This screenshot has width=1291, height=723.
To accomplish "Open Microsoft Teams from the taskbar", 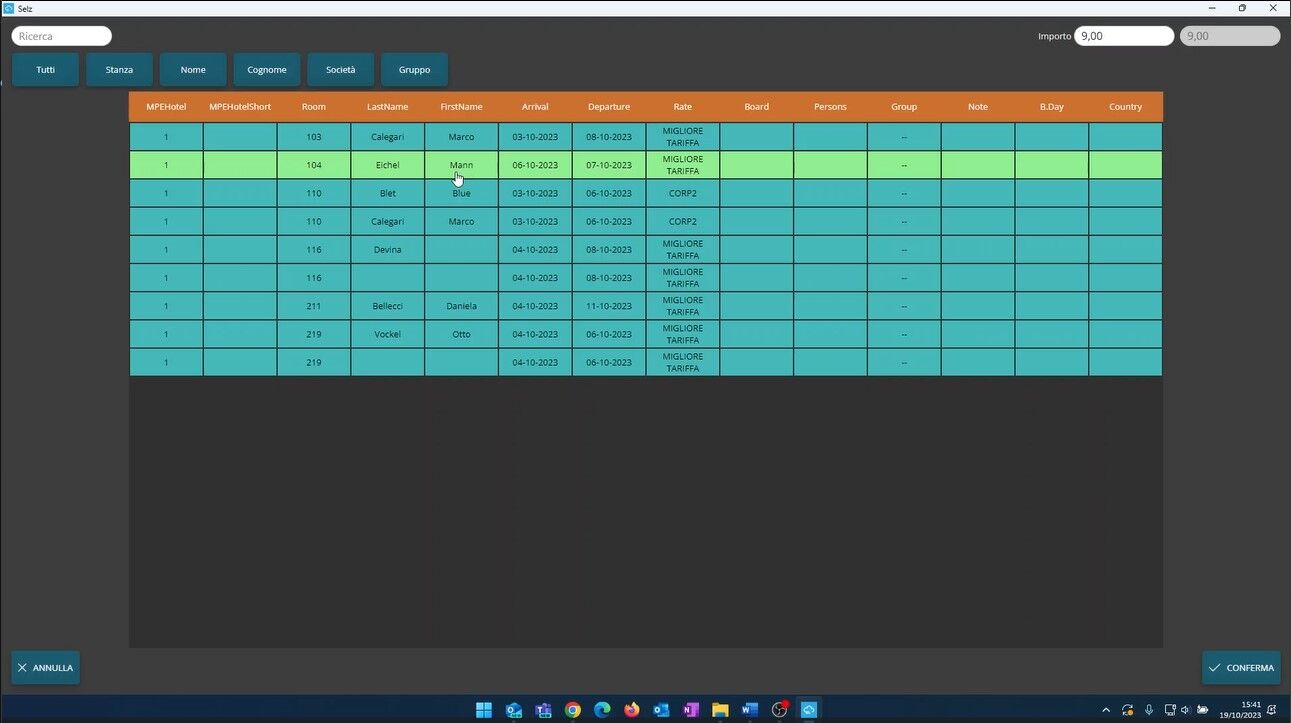I will [x=543, y=710].
